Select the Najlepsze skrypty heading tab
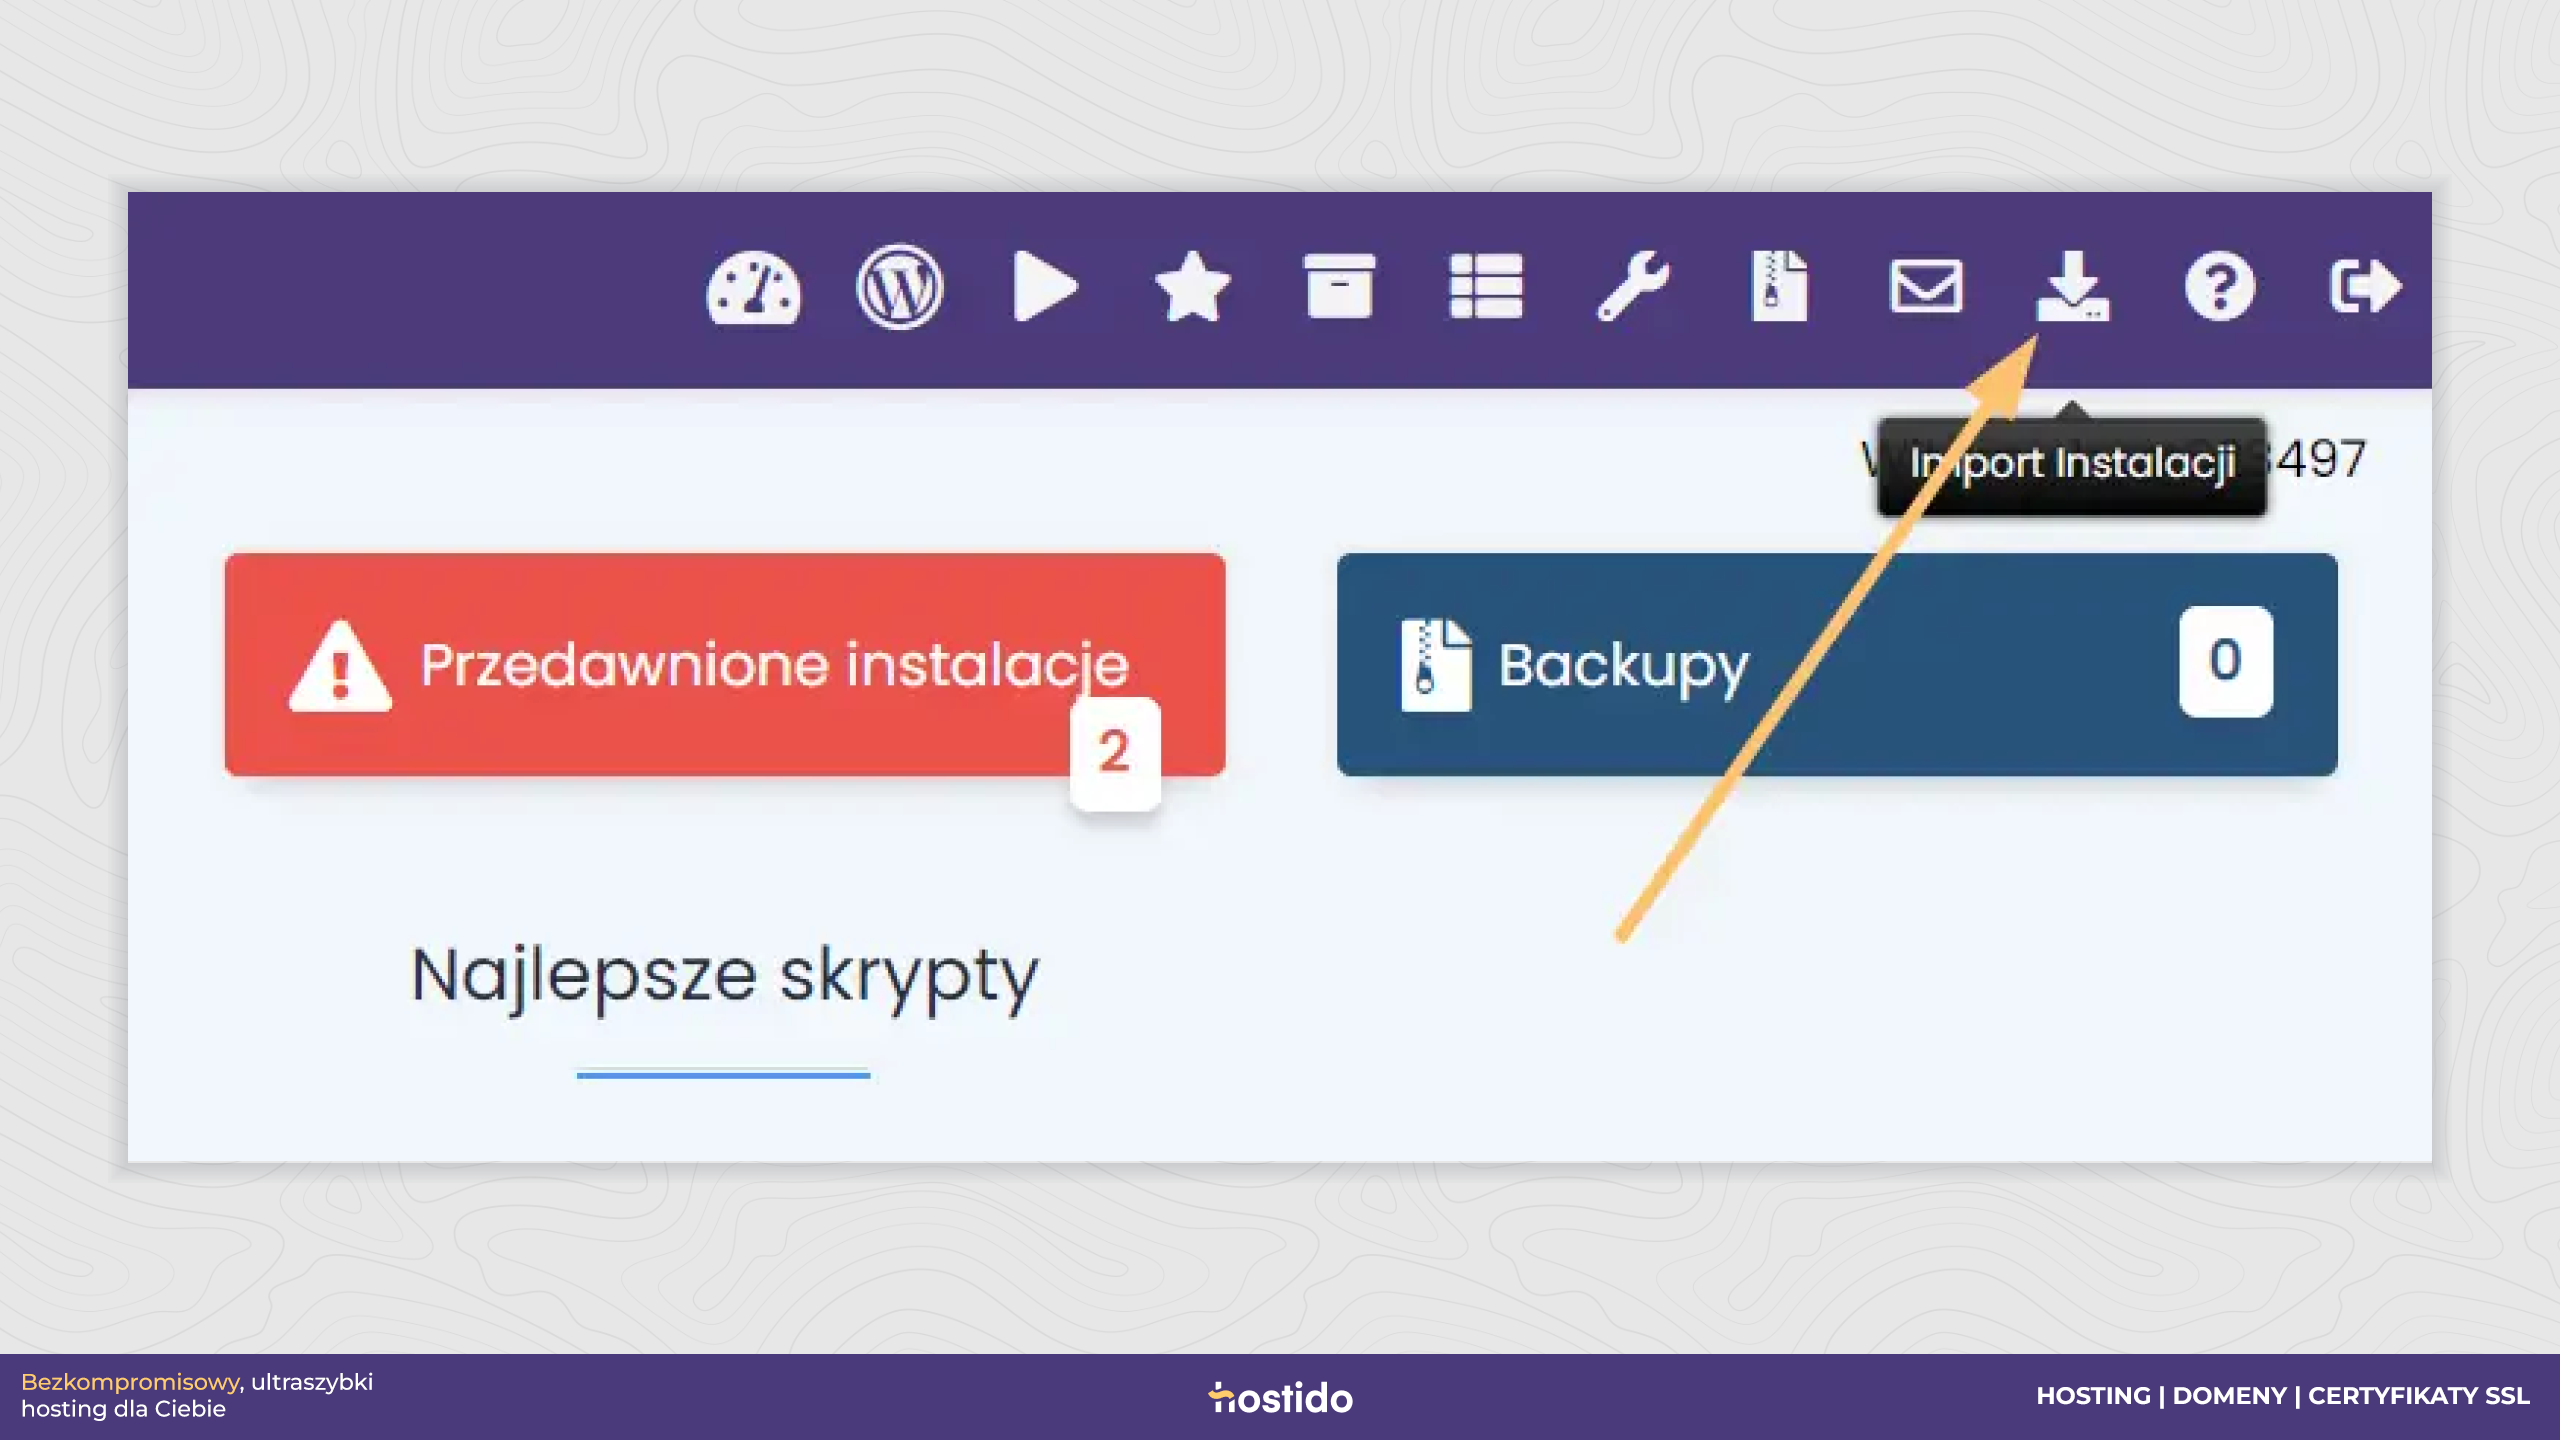This screenshot has height=1440, width=2560. click(725, 976)
